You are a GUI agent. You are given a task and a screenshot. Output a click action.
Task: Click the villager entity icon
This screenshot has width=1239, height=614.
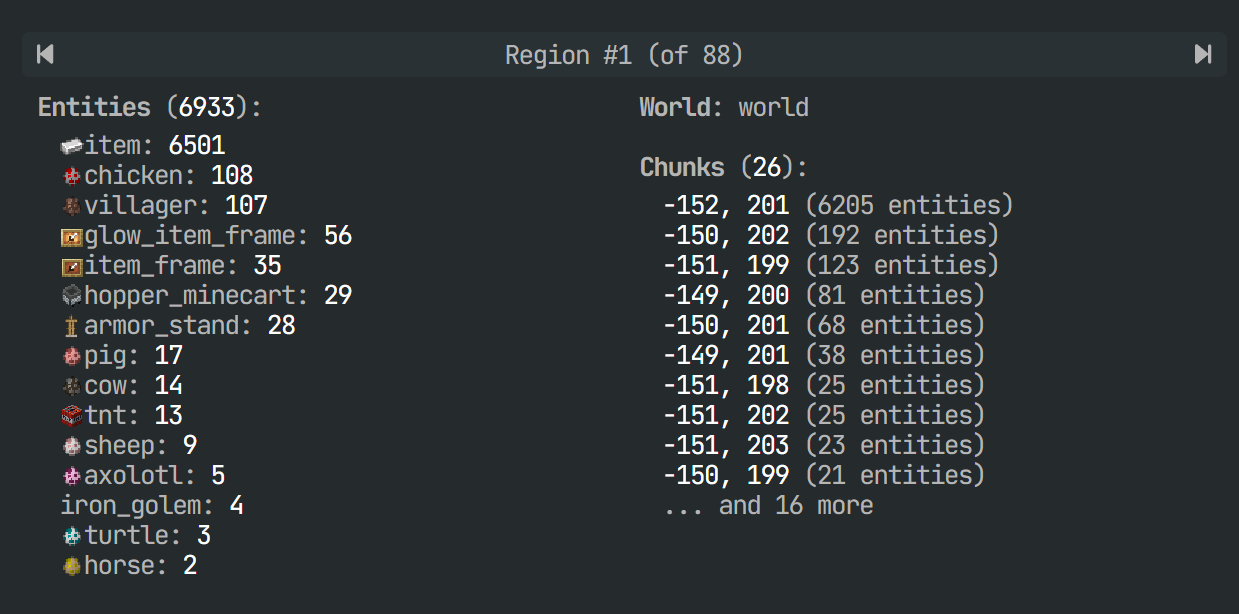click(x=71, y=206)
